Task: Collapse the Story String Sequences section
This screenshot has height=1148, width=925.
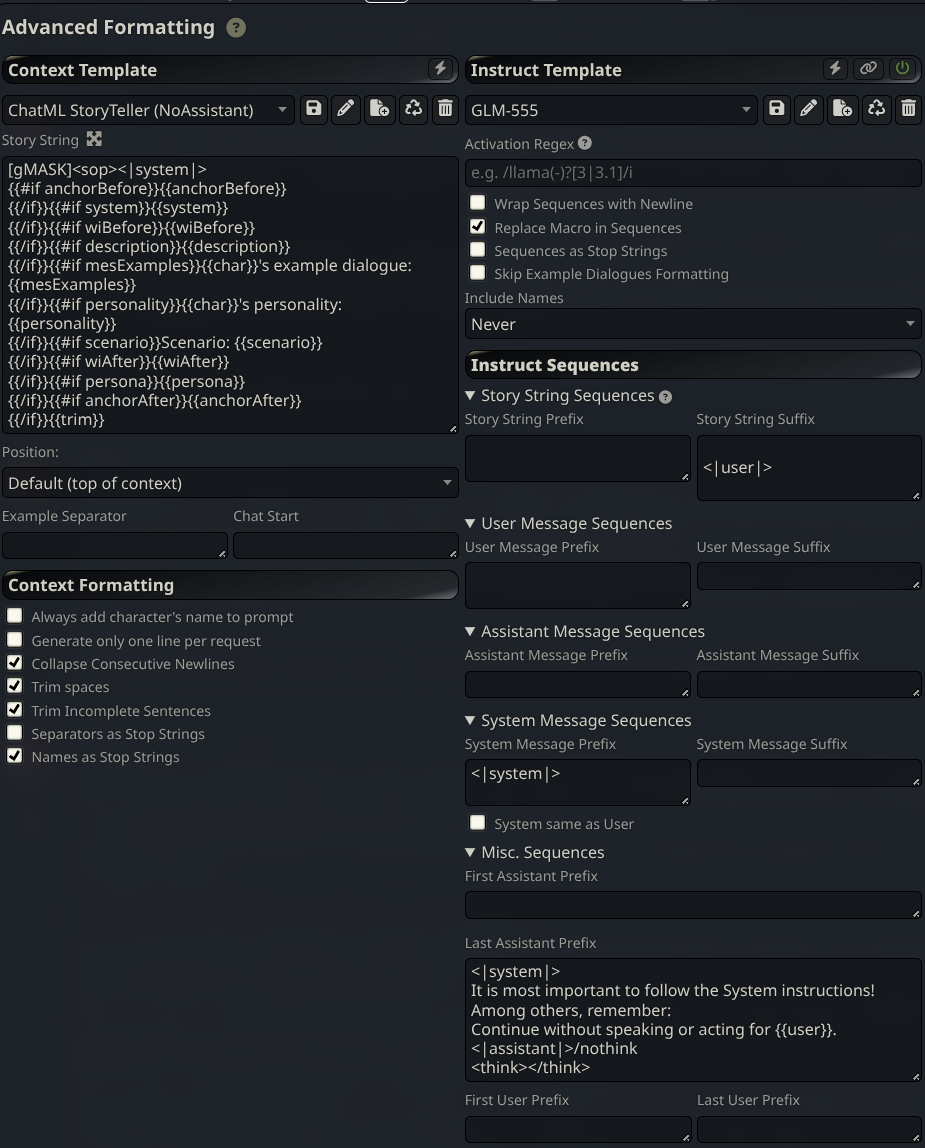Action: coord(471,396)
